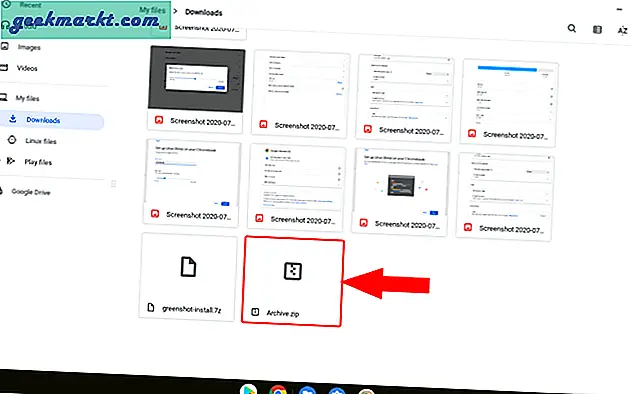Select the greenshot-install.7z file
631x394 pixels.
click(188, 277)
